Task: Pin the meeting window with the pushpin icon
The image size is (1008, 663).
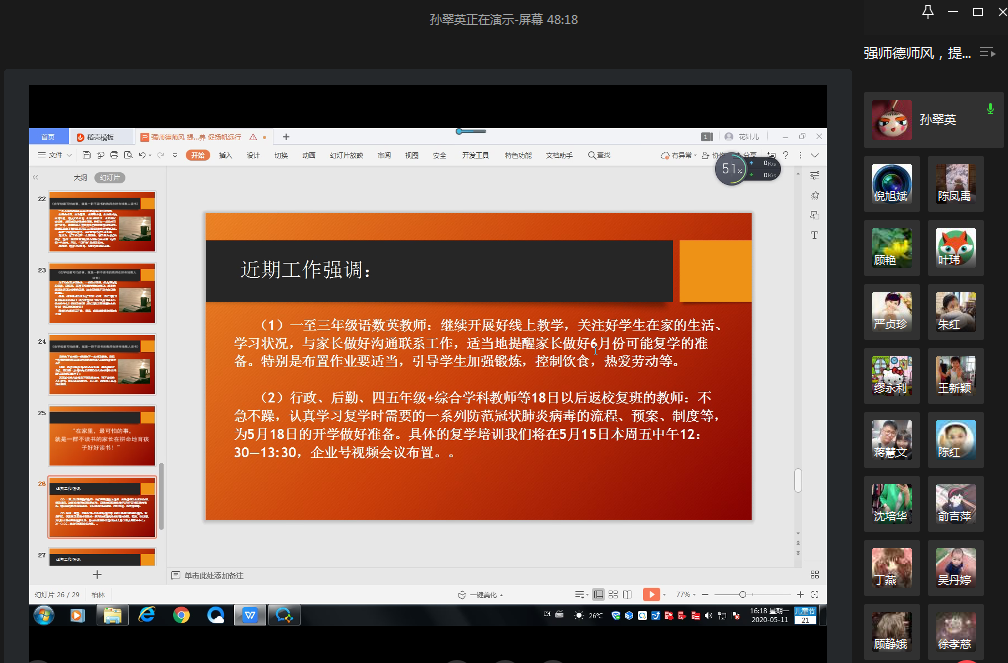Action: (x=928, y=12)
